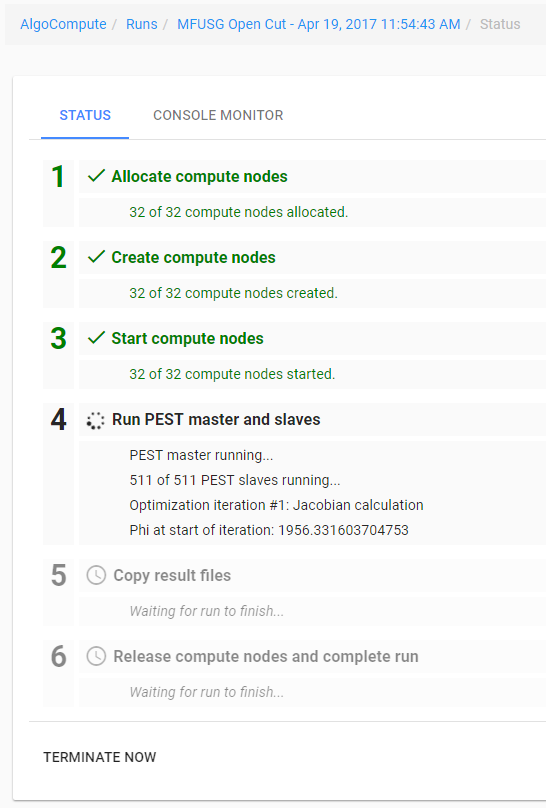546x808 pixels.
Task: Click clock icon beside Copy result files
Action: (x=96, y=575)
